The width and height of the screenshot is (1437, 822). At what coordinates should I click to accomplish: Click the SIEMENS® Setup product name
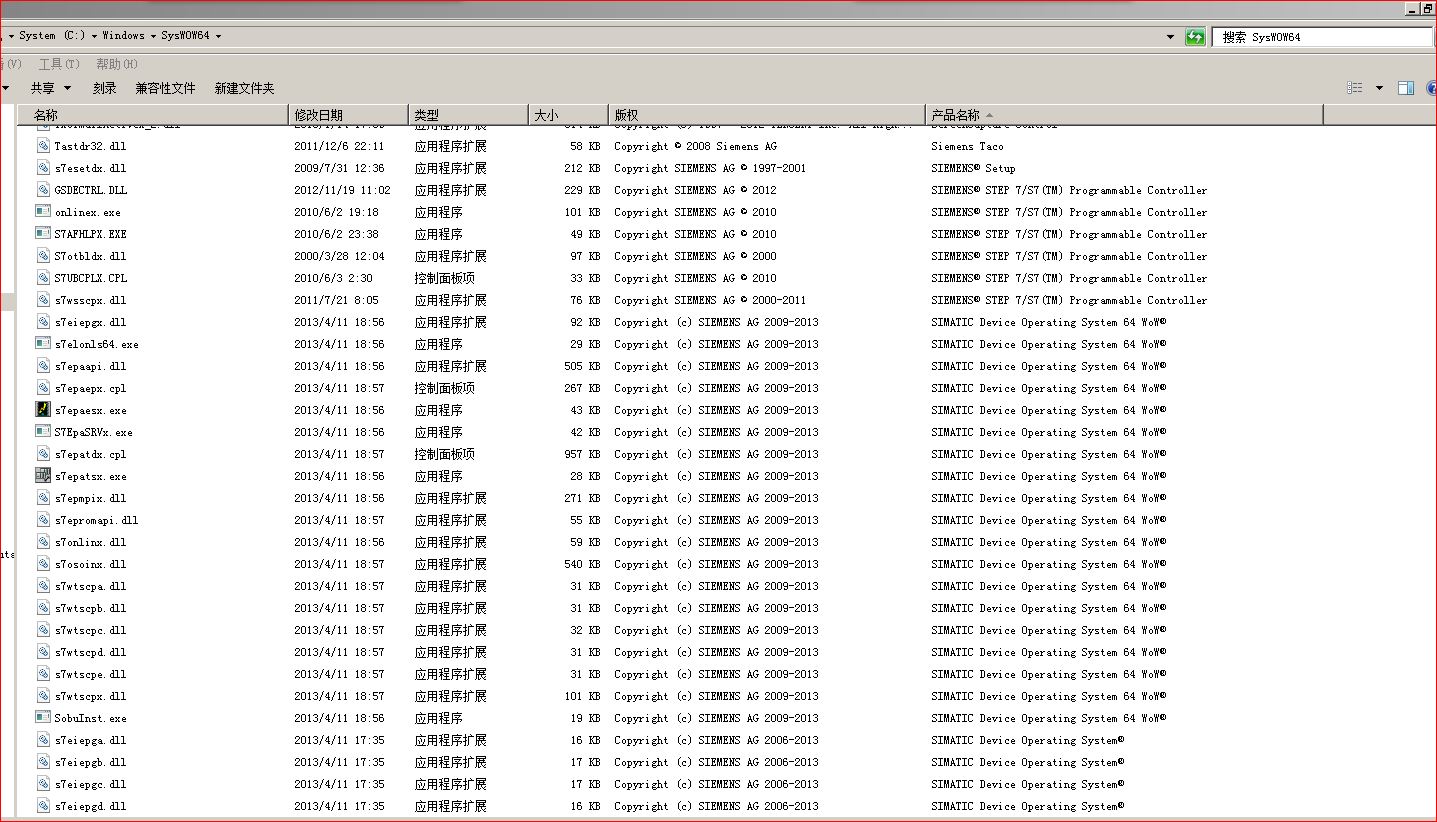click(x=973, y=168)
